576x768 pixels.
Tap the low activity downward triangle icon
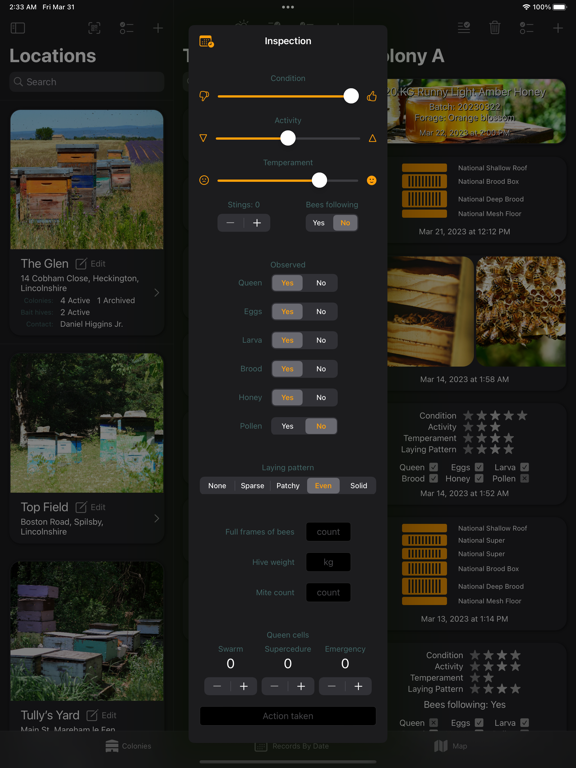(x=203, y=138)
